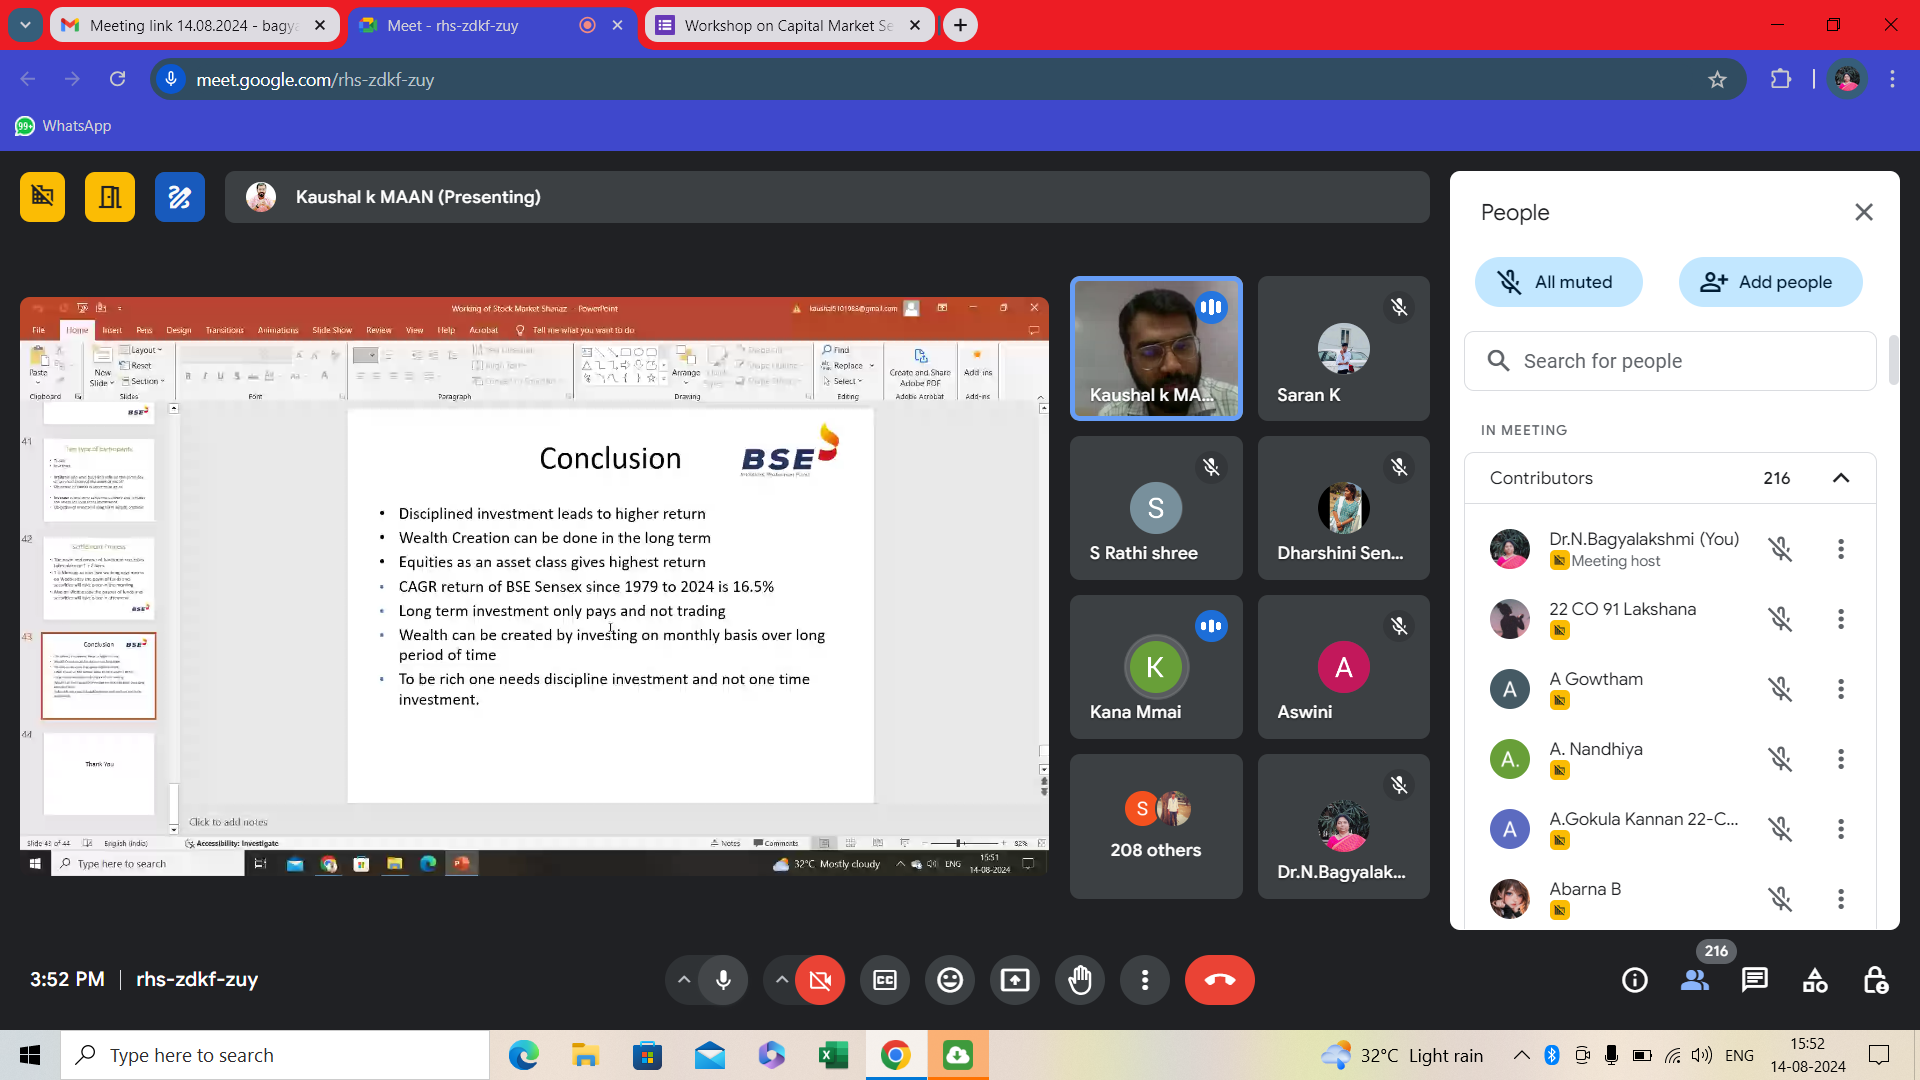Open the host controls lock icon
This screenshot has height=1080, width=1920.
[1875, 980]
